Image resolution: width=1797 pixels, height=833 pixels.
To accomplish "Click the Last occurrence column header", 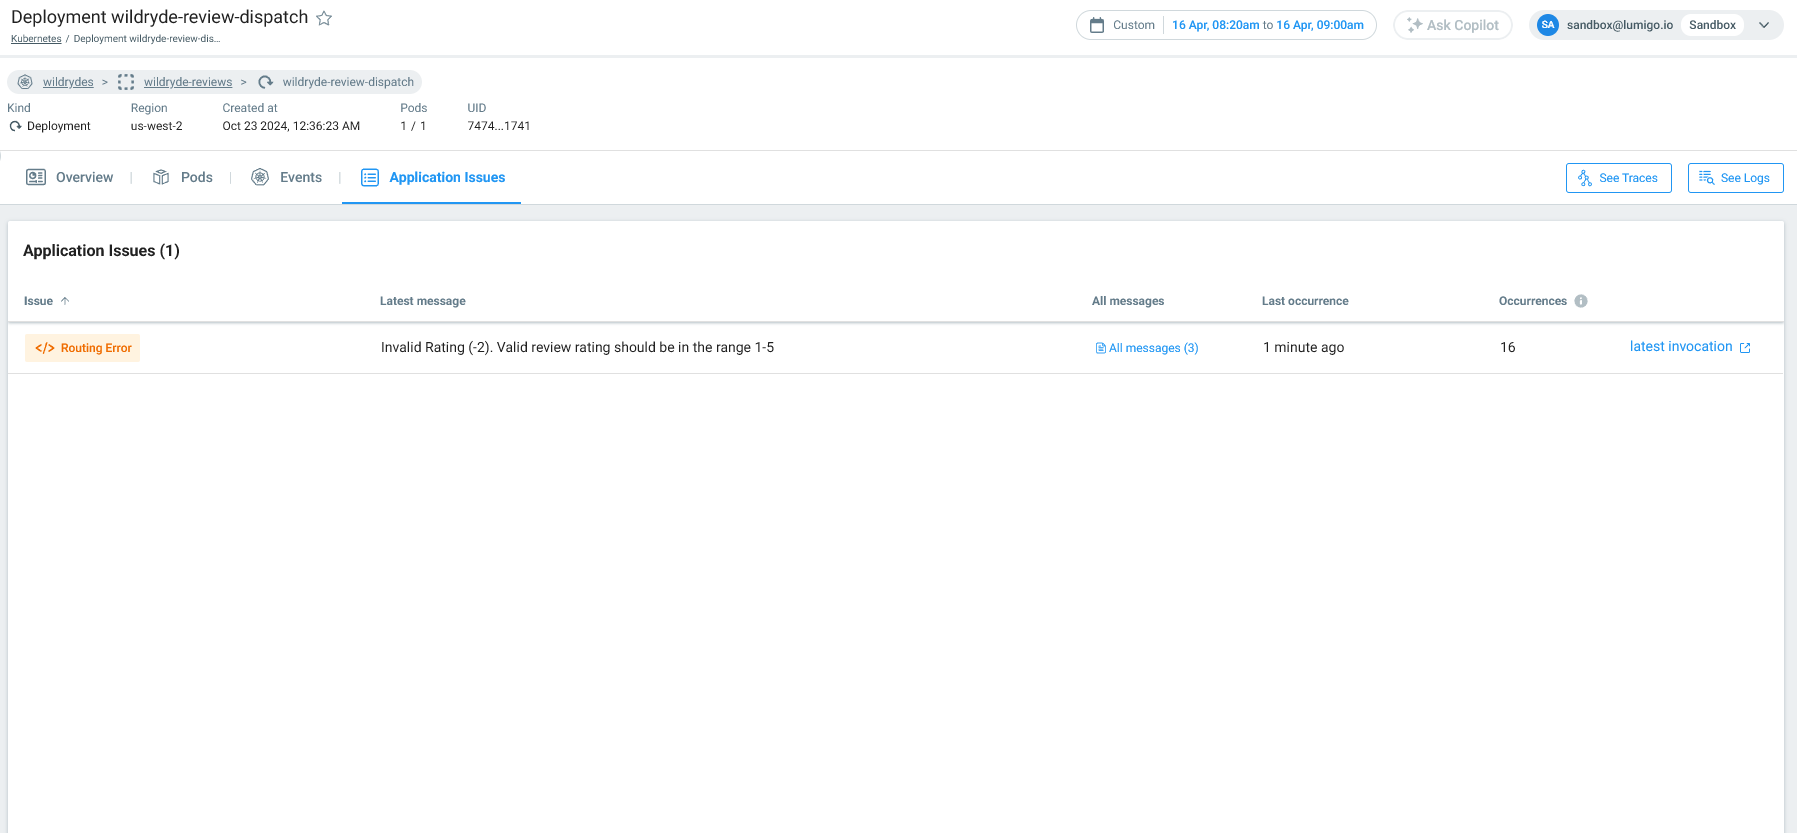I will click(x=1305, y=301).
